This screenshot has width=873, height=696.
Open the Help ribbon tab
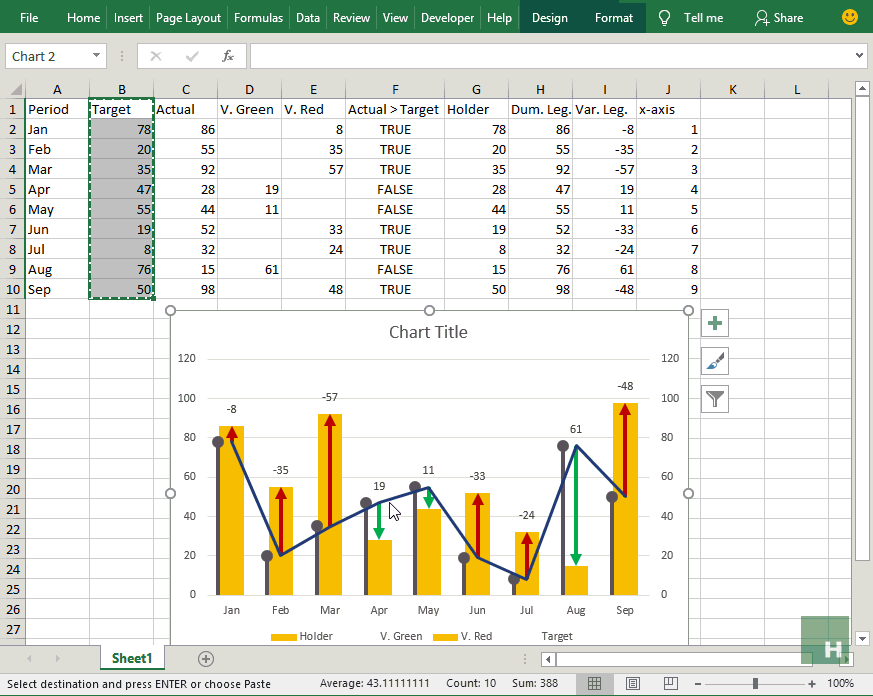click(499, 18)
